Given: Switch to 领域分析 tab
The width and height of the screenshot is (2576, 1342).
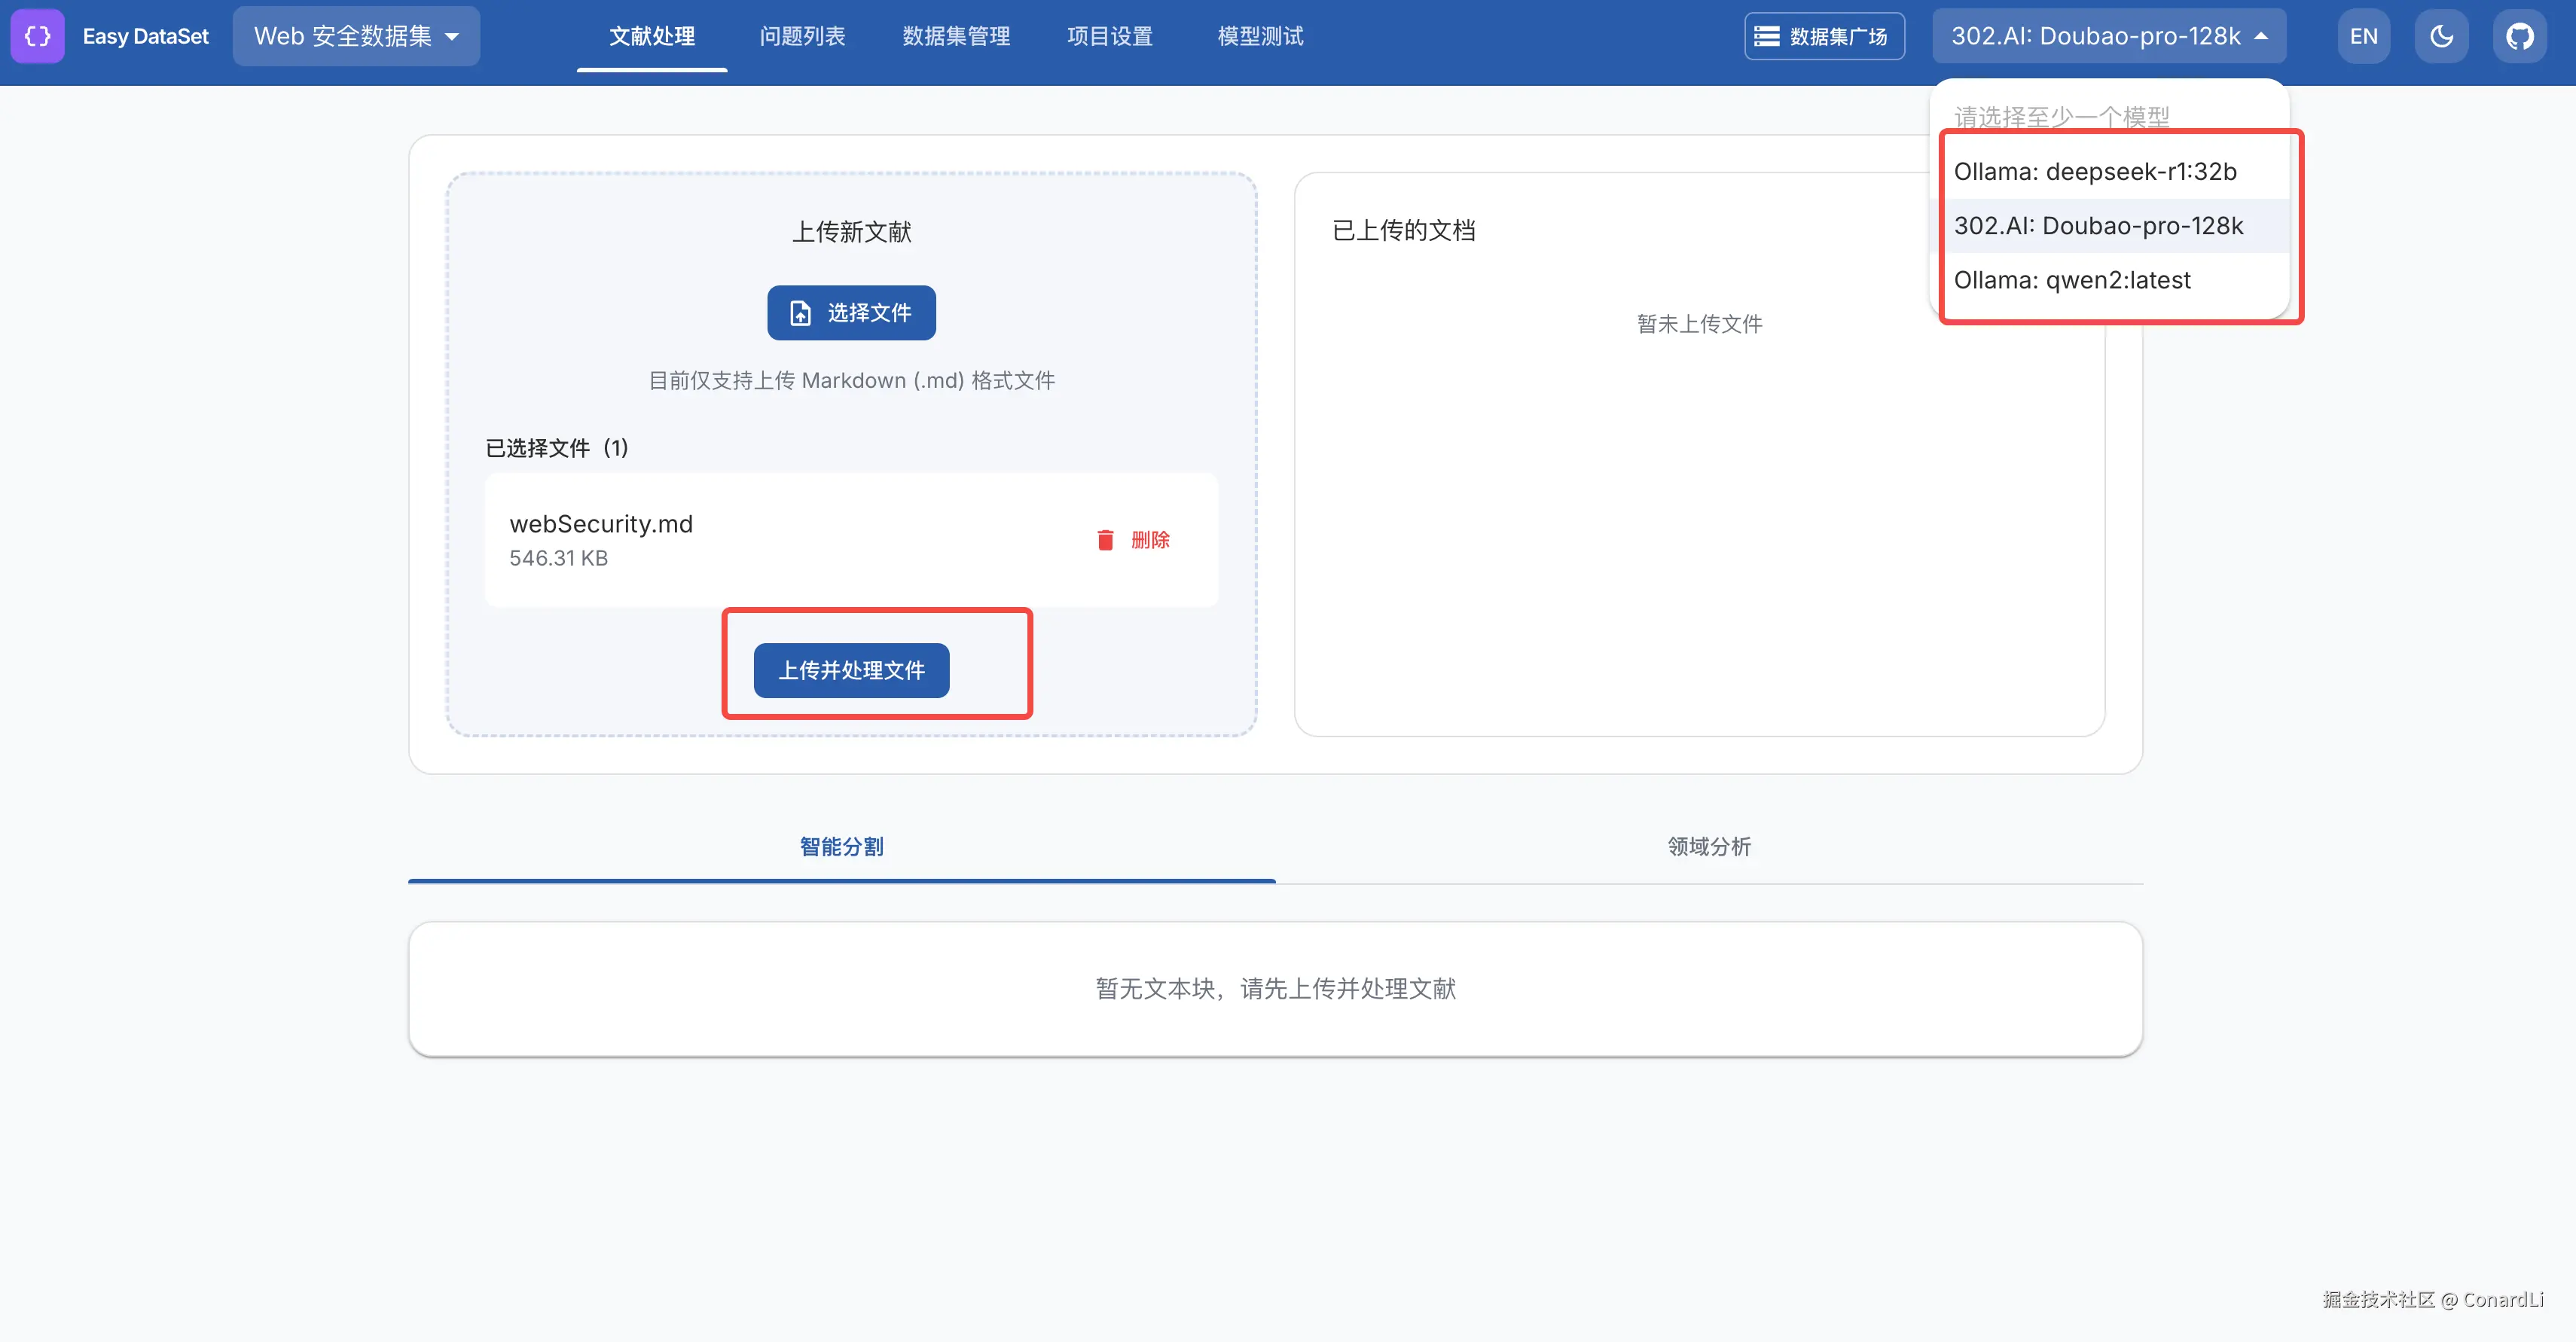Looking at the screenshot, I should (1709, 846).
